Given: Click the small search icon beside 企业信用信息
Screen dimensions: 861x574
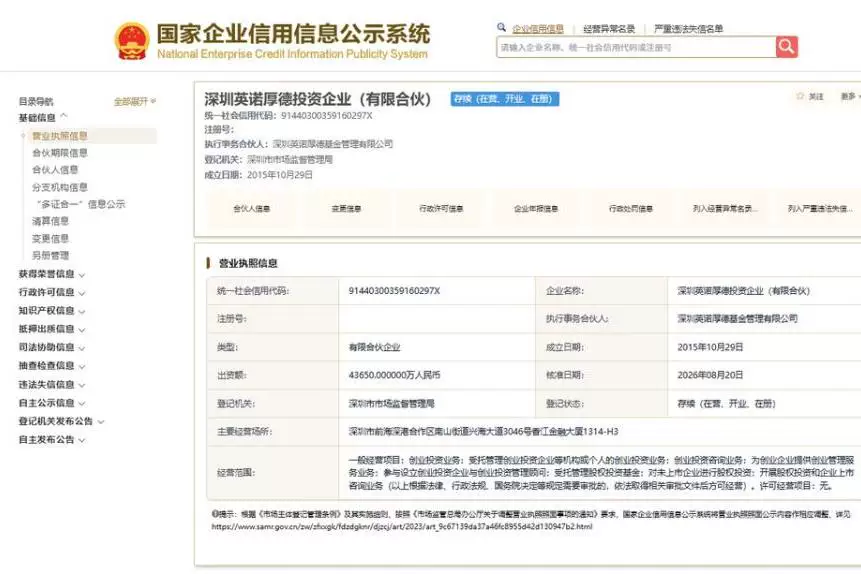Looking at the screenshot, I should [x=501, y=27].
